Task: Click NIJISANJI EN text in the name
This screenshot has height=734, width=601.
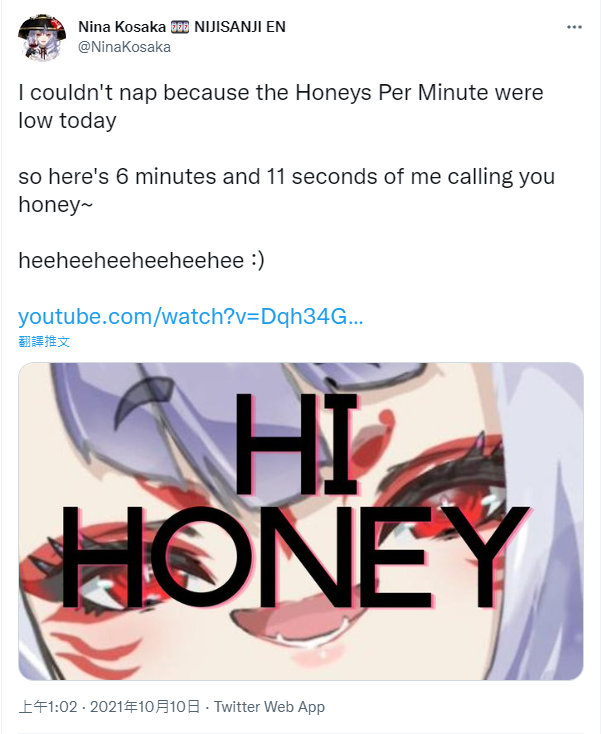Action: (x=240, y=27)
